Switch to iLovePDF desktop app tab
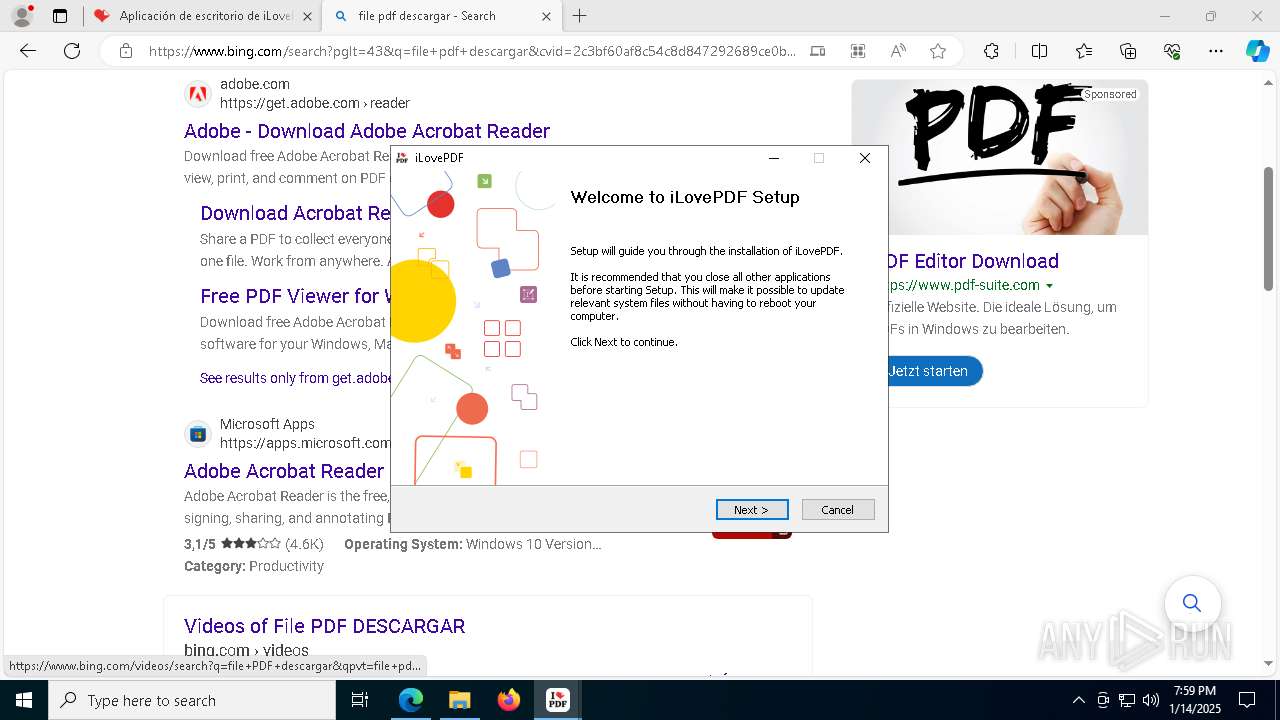1280x720 pixels. point(202,16)
